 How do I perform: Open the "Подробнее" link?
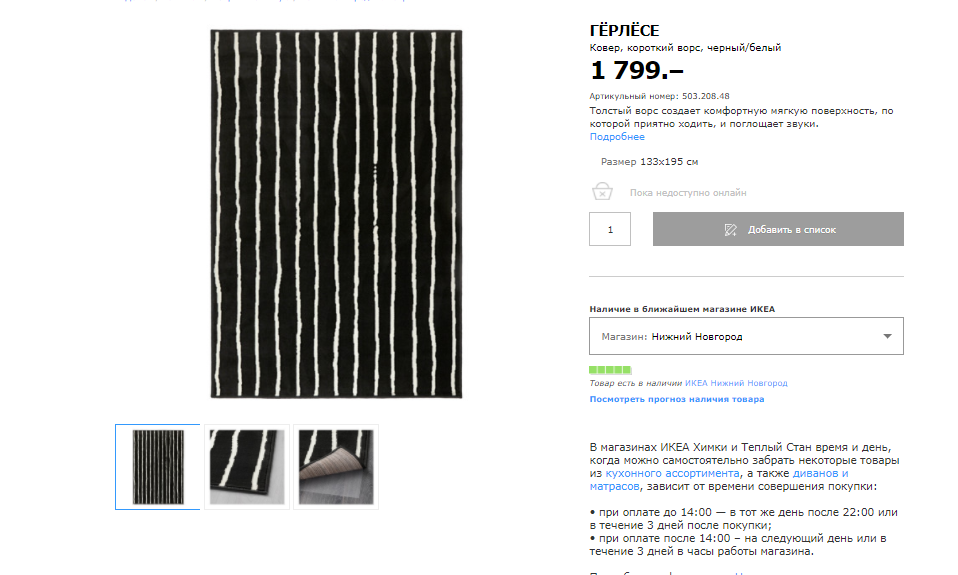[617, 137]
